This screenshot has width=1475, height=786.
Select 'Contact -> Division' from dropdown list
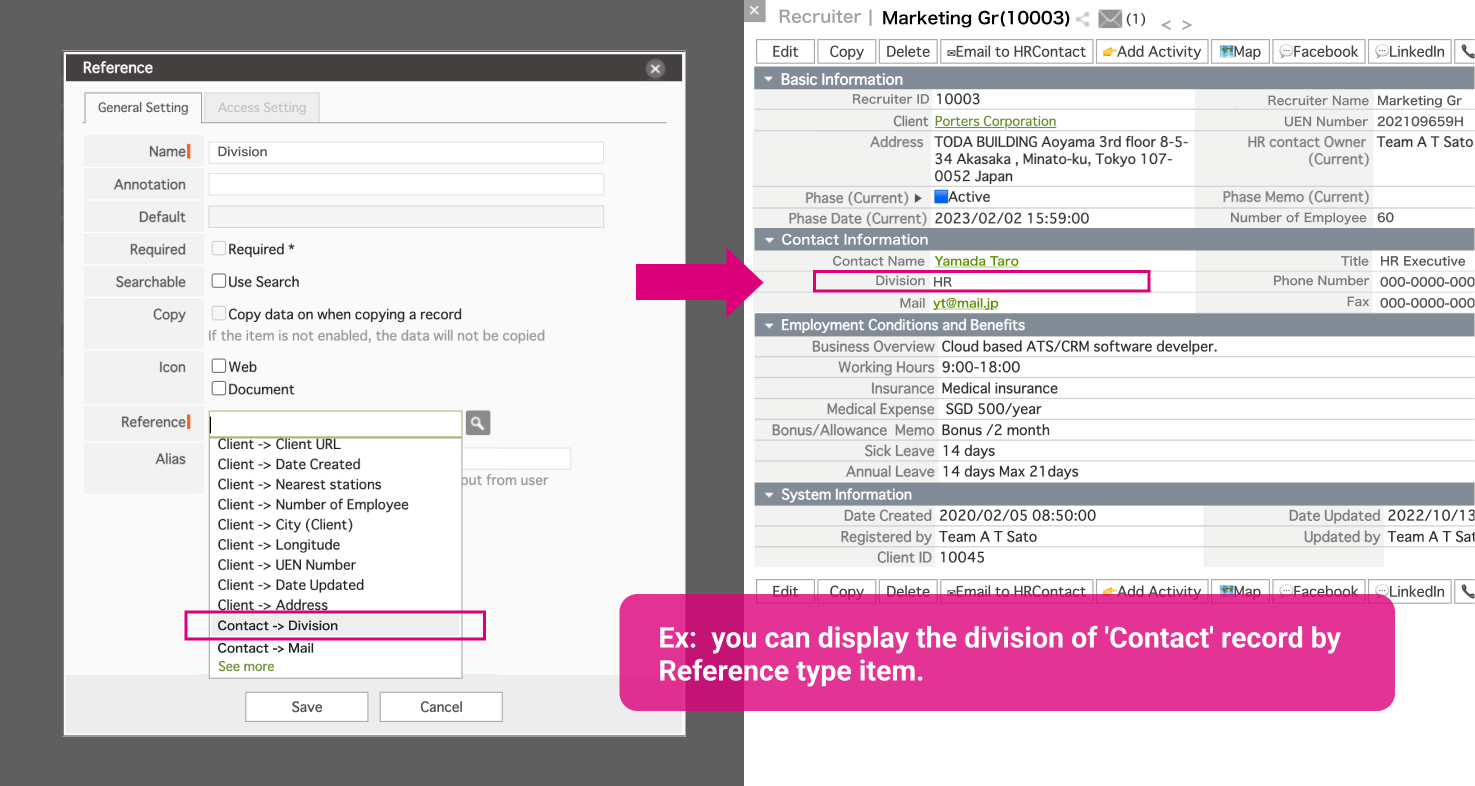(278, 626)
